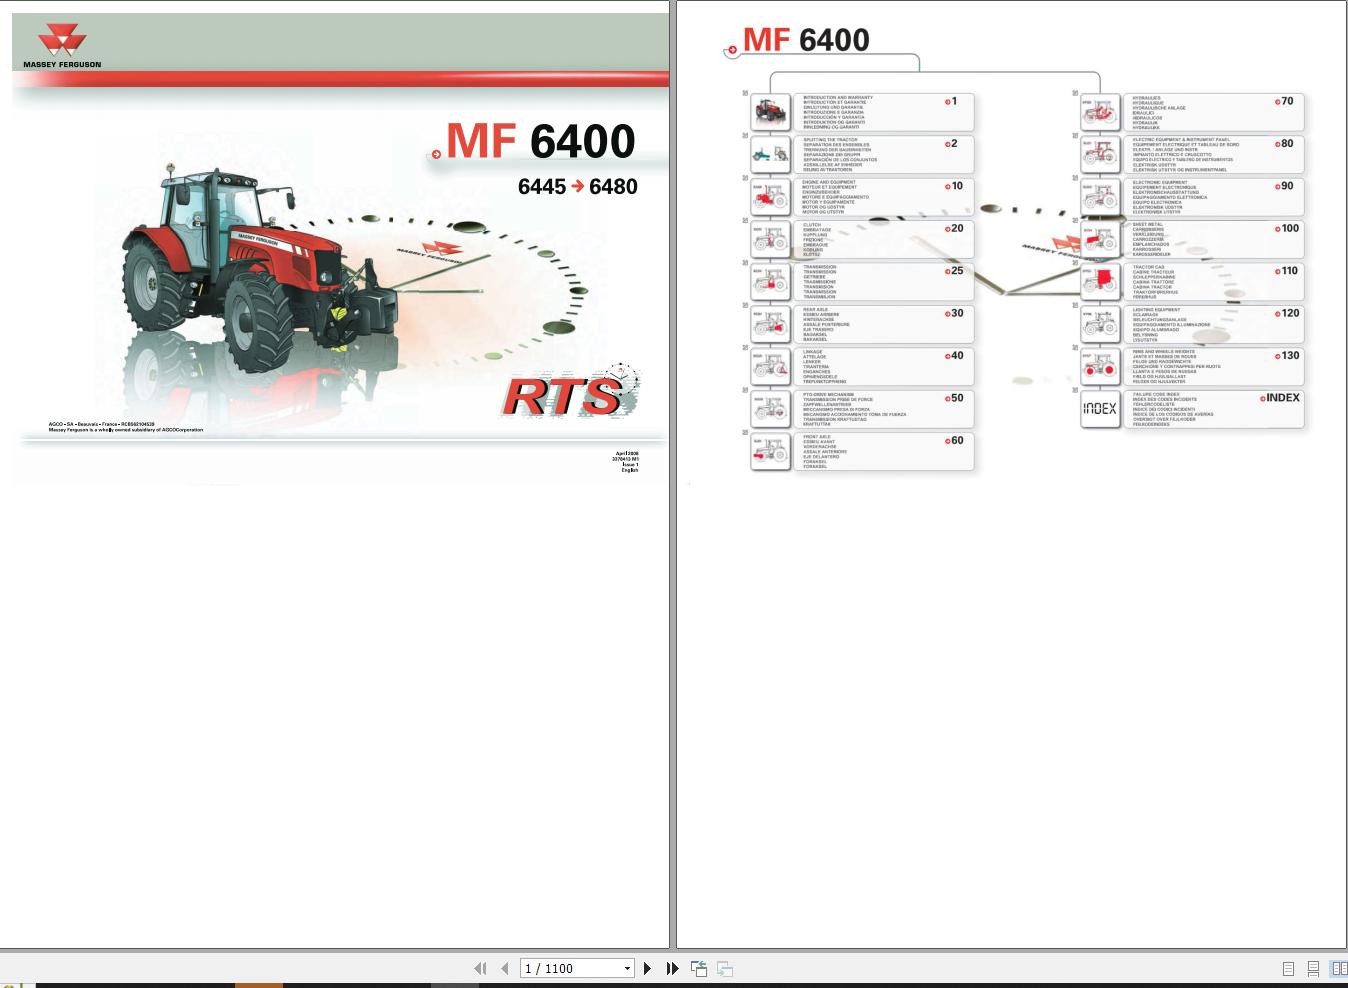
Task: Follow the section number 70 link
Action: [1284, 101]
